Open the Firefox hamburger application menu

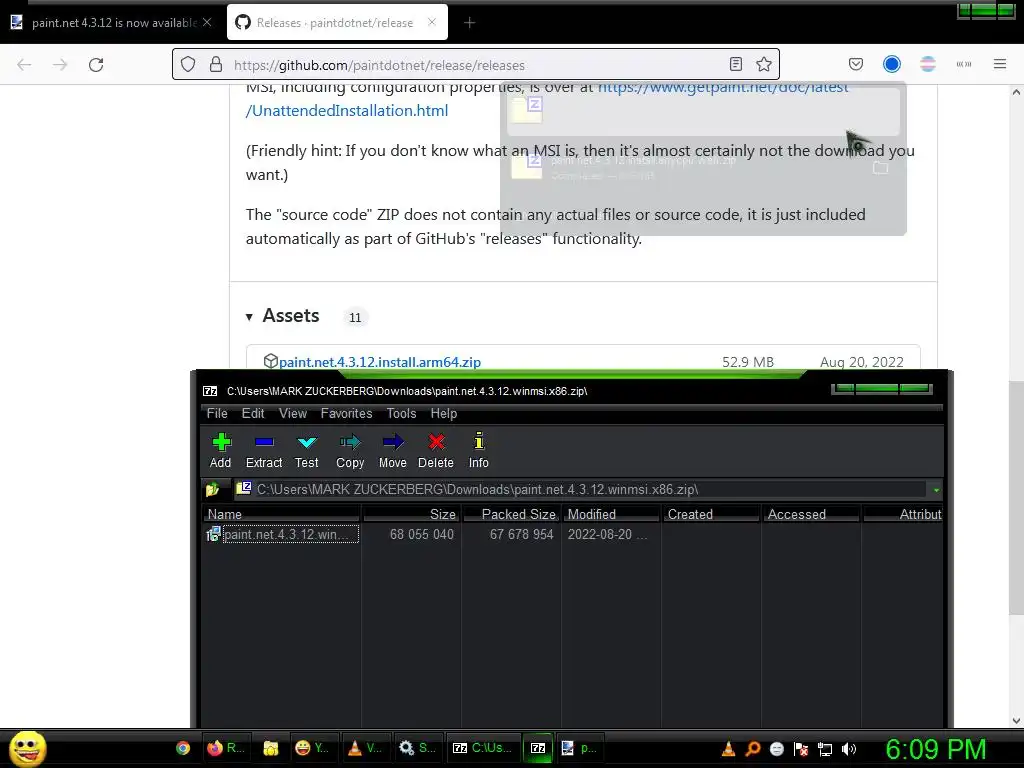click(1000, 64)
